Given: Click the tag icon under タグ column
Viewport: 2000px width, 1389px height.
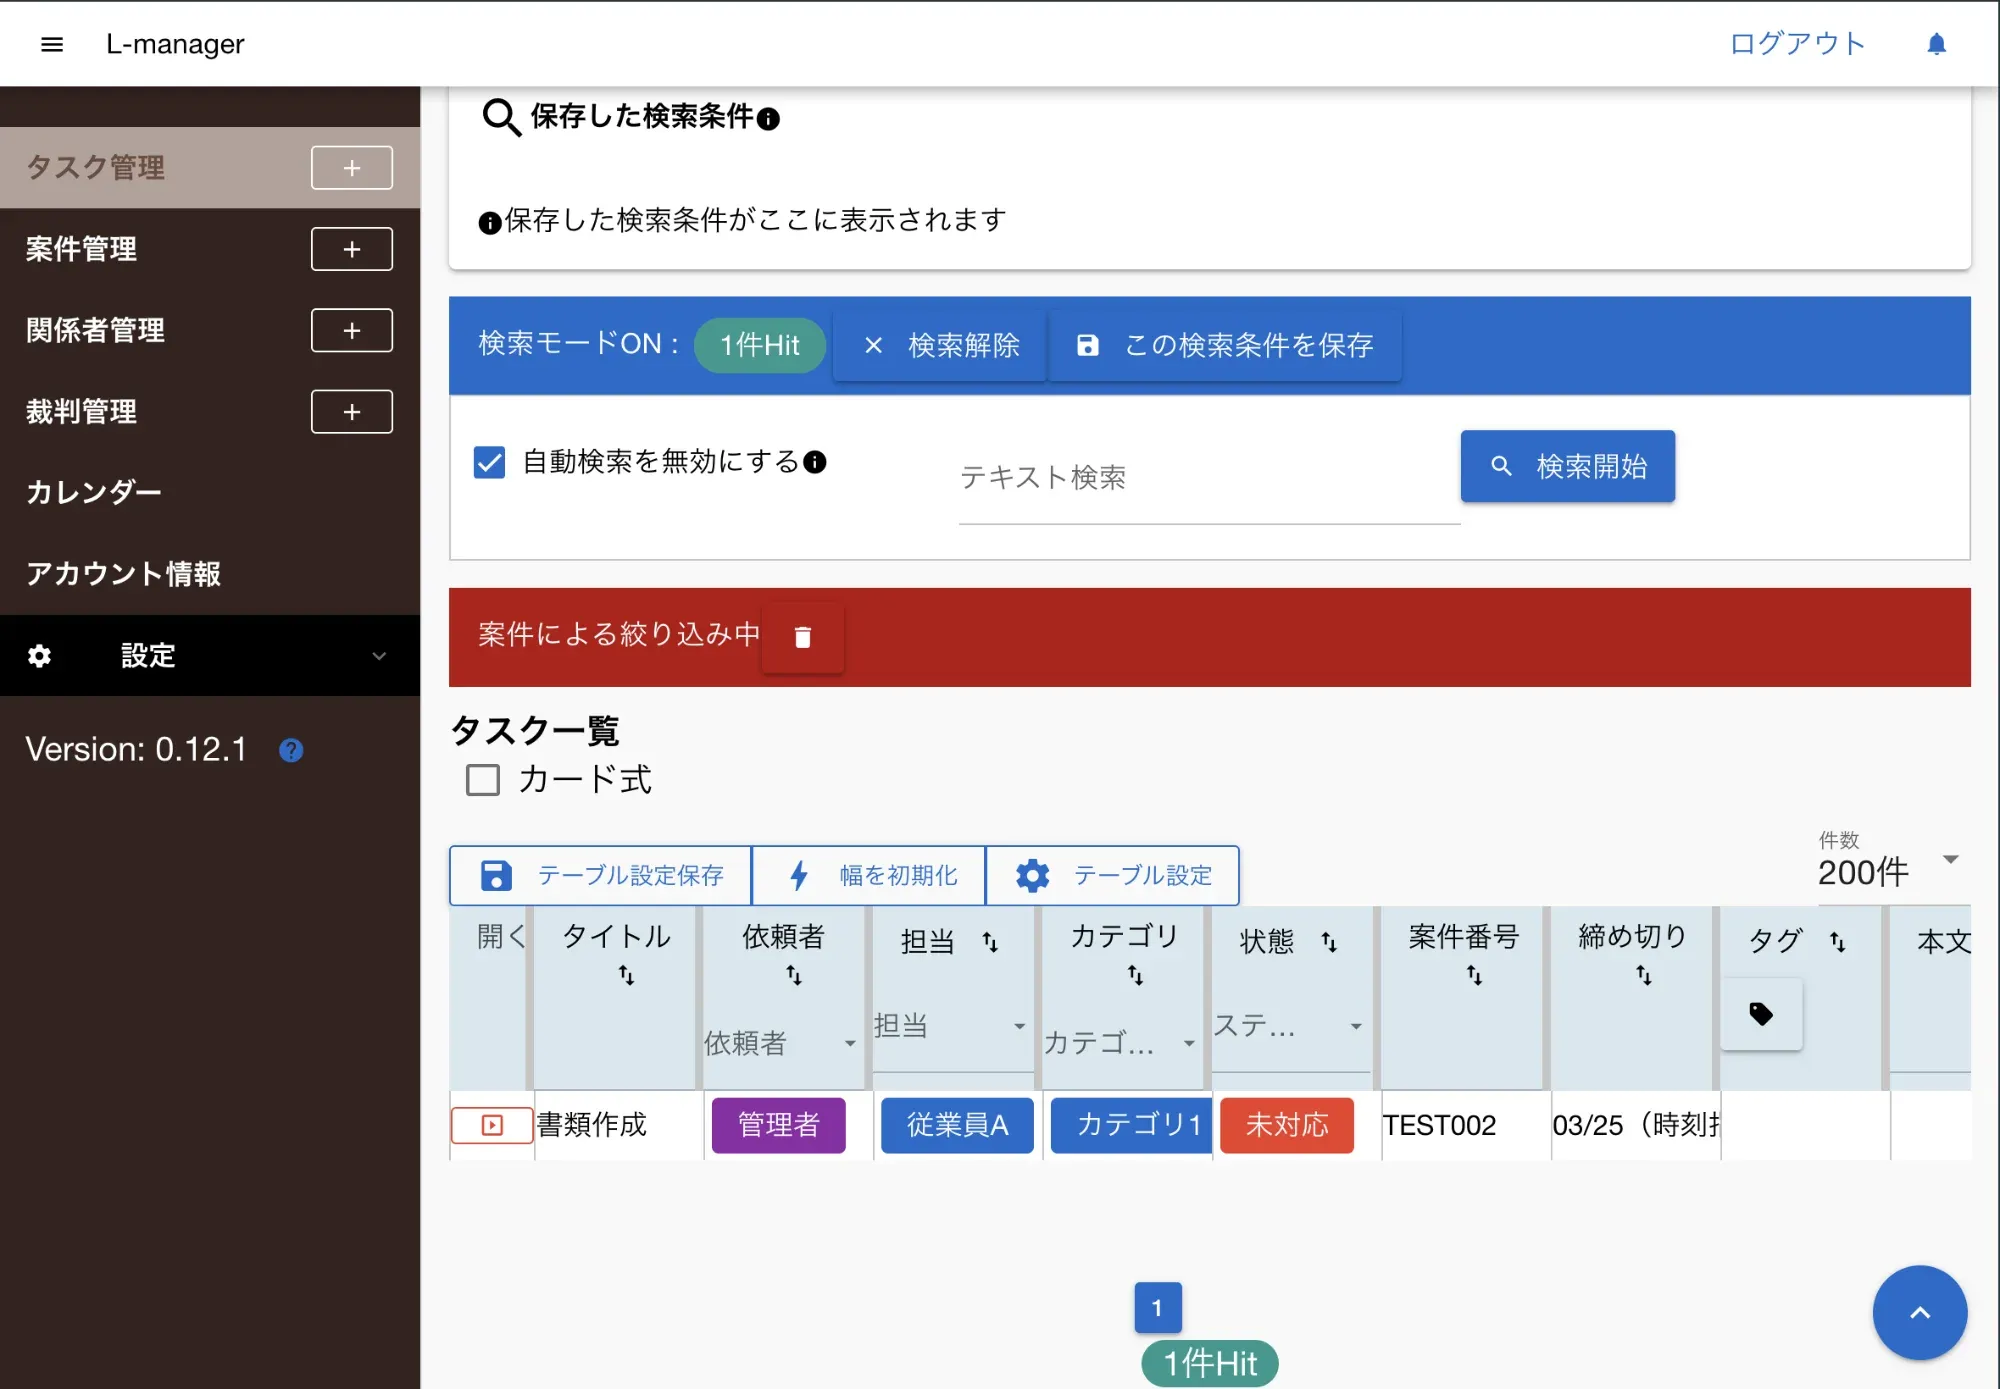Looking at the screenshot, I should click(x=1761, y=1014).
